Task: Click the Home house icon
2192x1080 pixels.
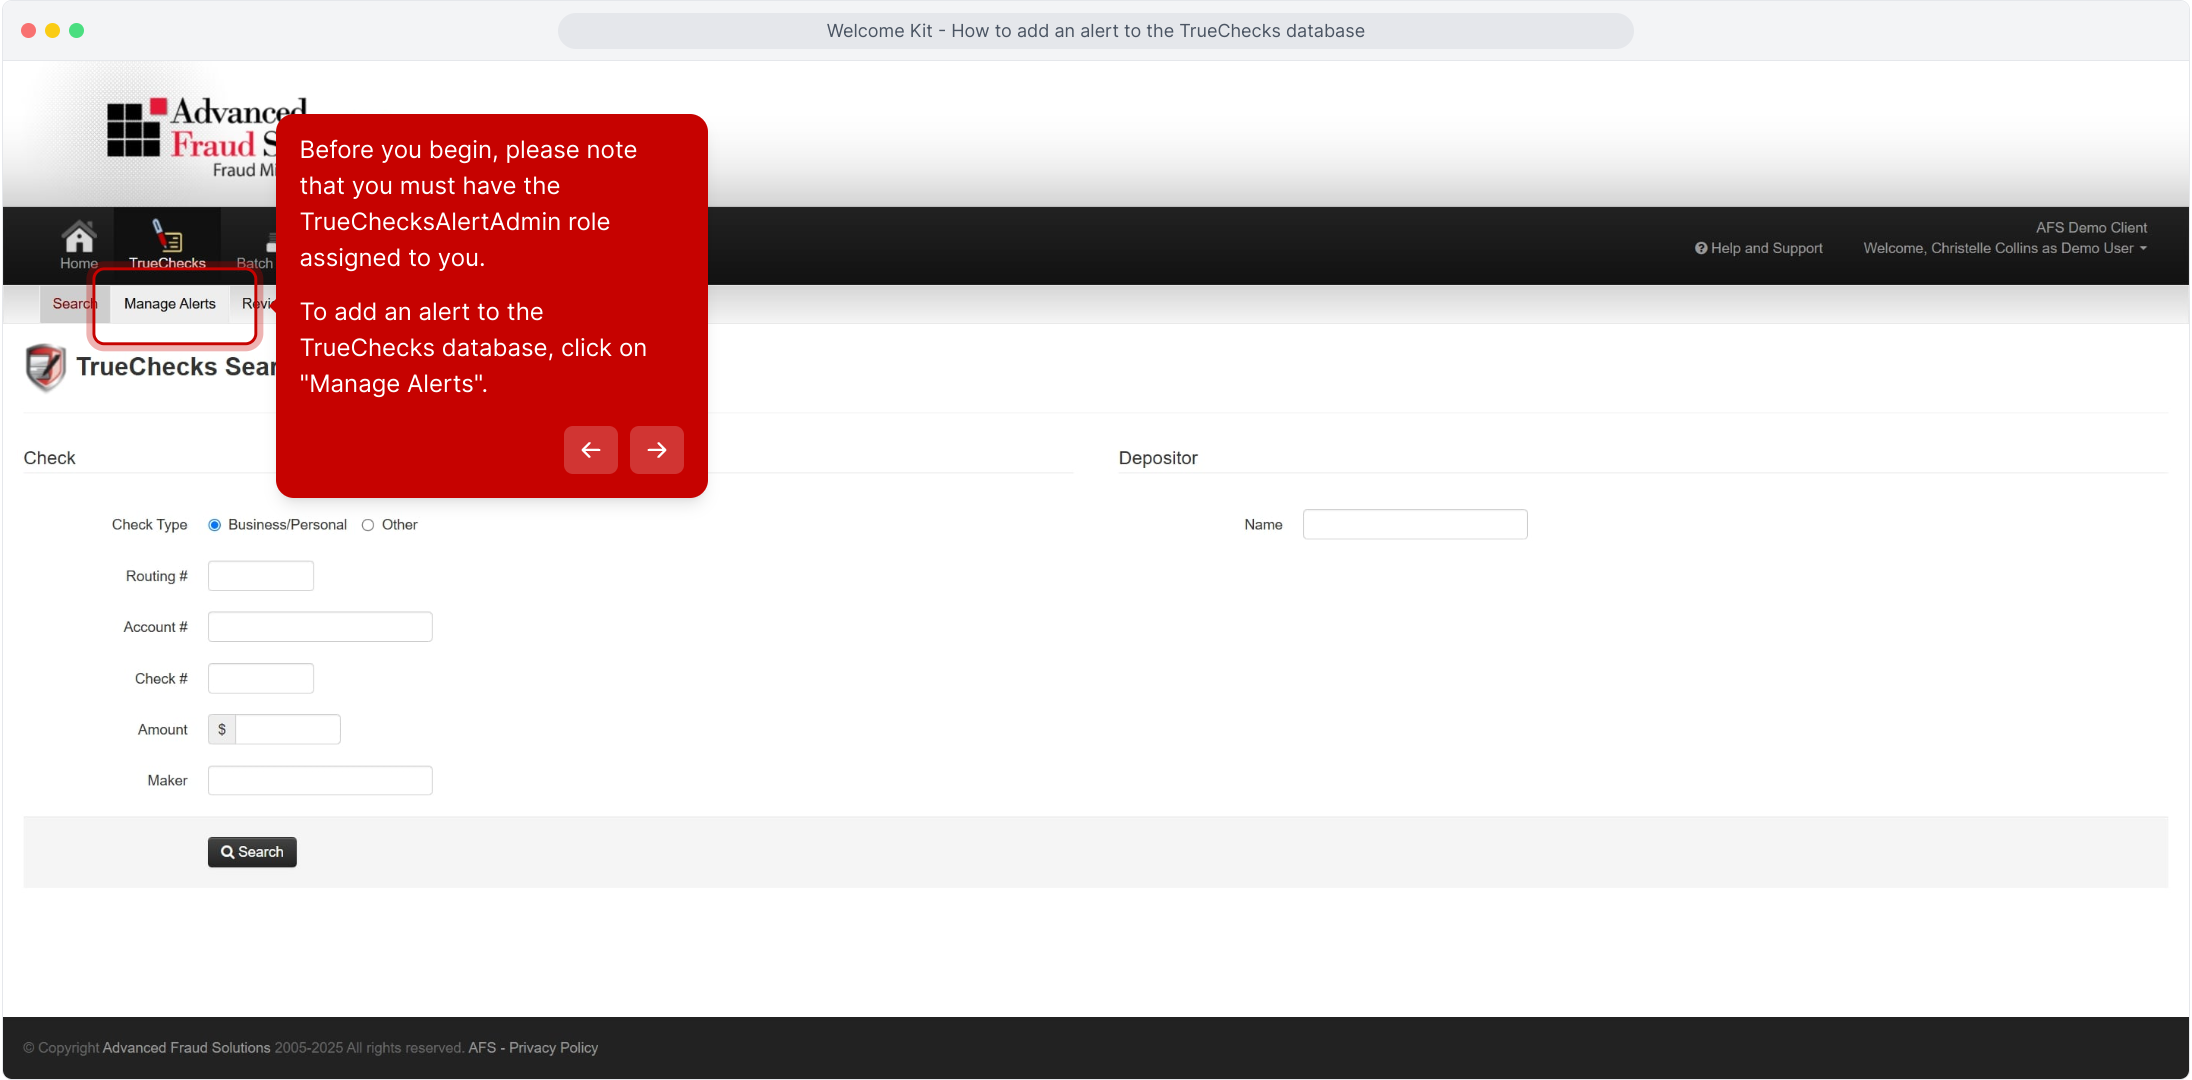Action: (x=79, y=237)
